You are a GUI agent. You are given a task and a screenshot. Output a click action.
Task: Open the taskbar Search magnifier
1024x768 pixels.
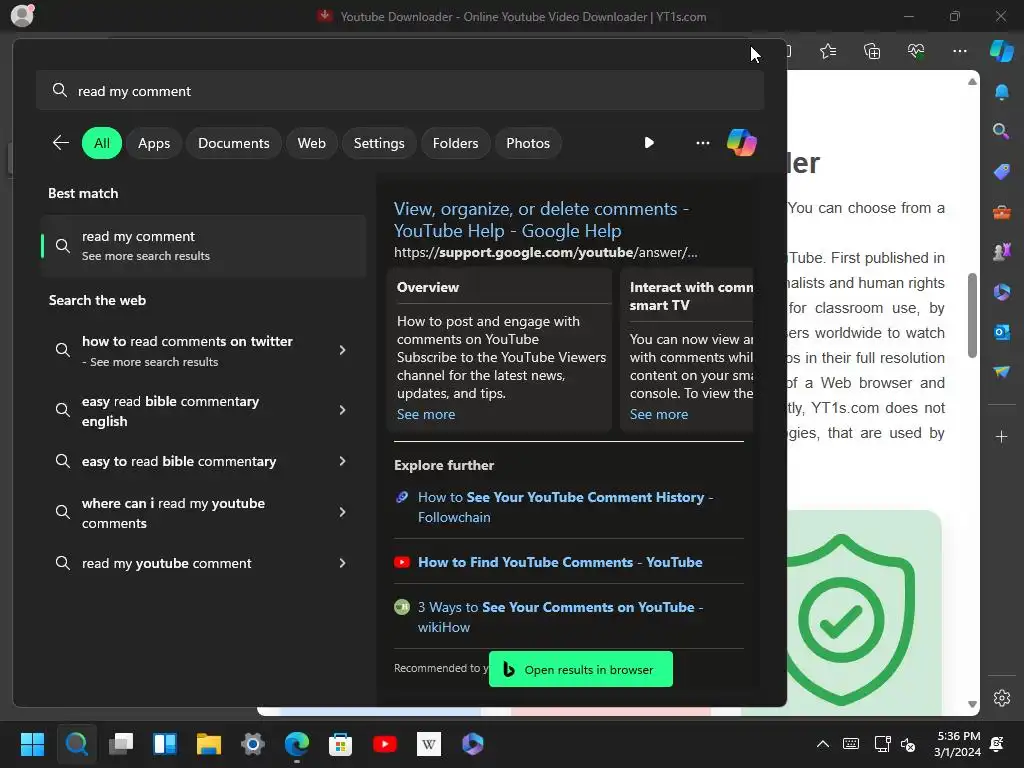click(76, 744)
